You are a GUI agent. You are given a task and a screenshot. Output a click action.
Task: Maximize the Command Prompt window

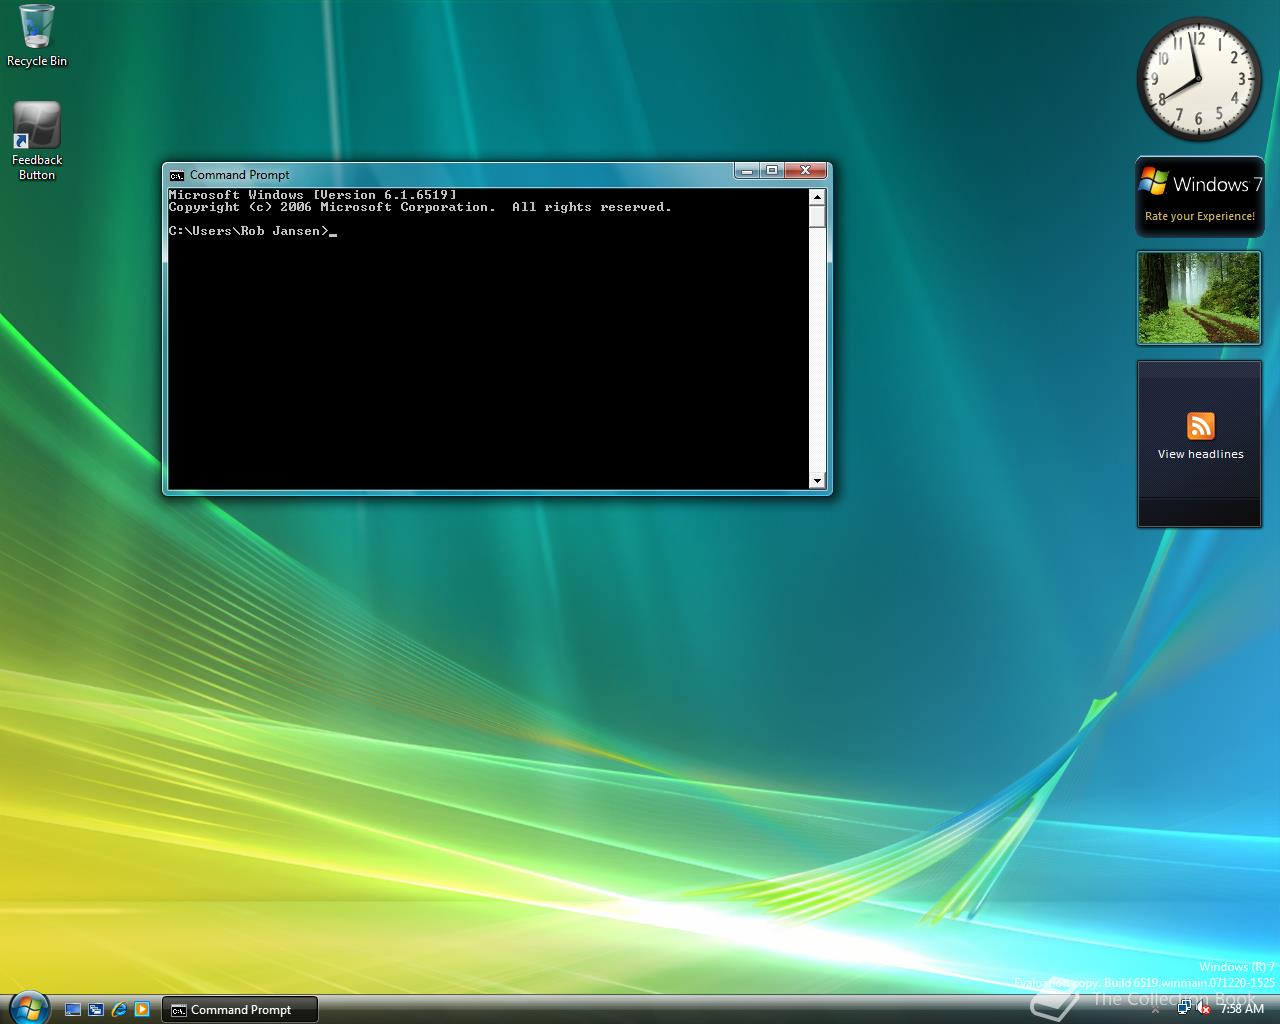(x=772, y=171)
